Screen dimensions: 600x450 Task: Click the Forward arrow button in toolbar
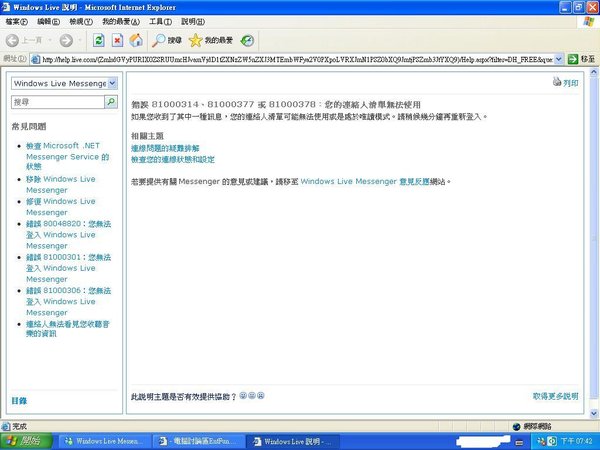coord(66,40)
